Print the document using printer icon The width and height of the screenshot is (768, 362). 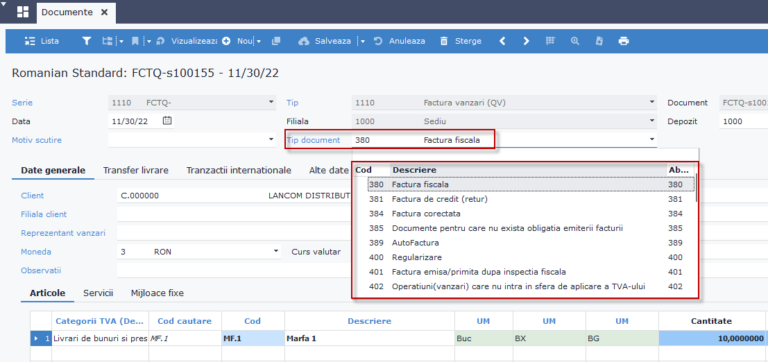pos(624,41)
